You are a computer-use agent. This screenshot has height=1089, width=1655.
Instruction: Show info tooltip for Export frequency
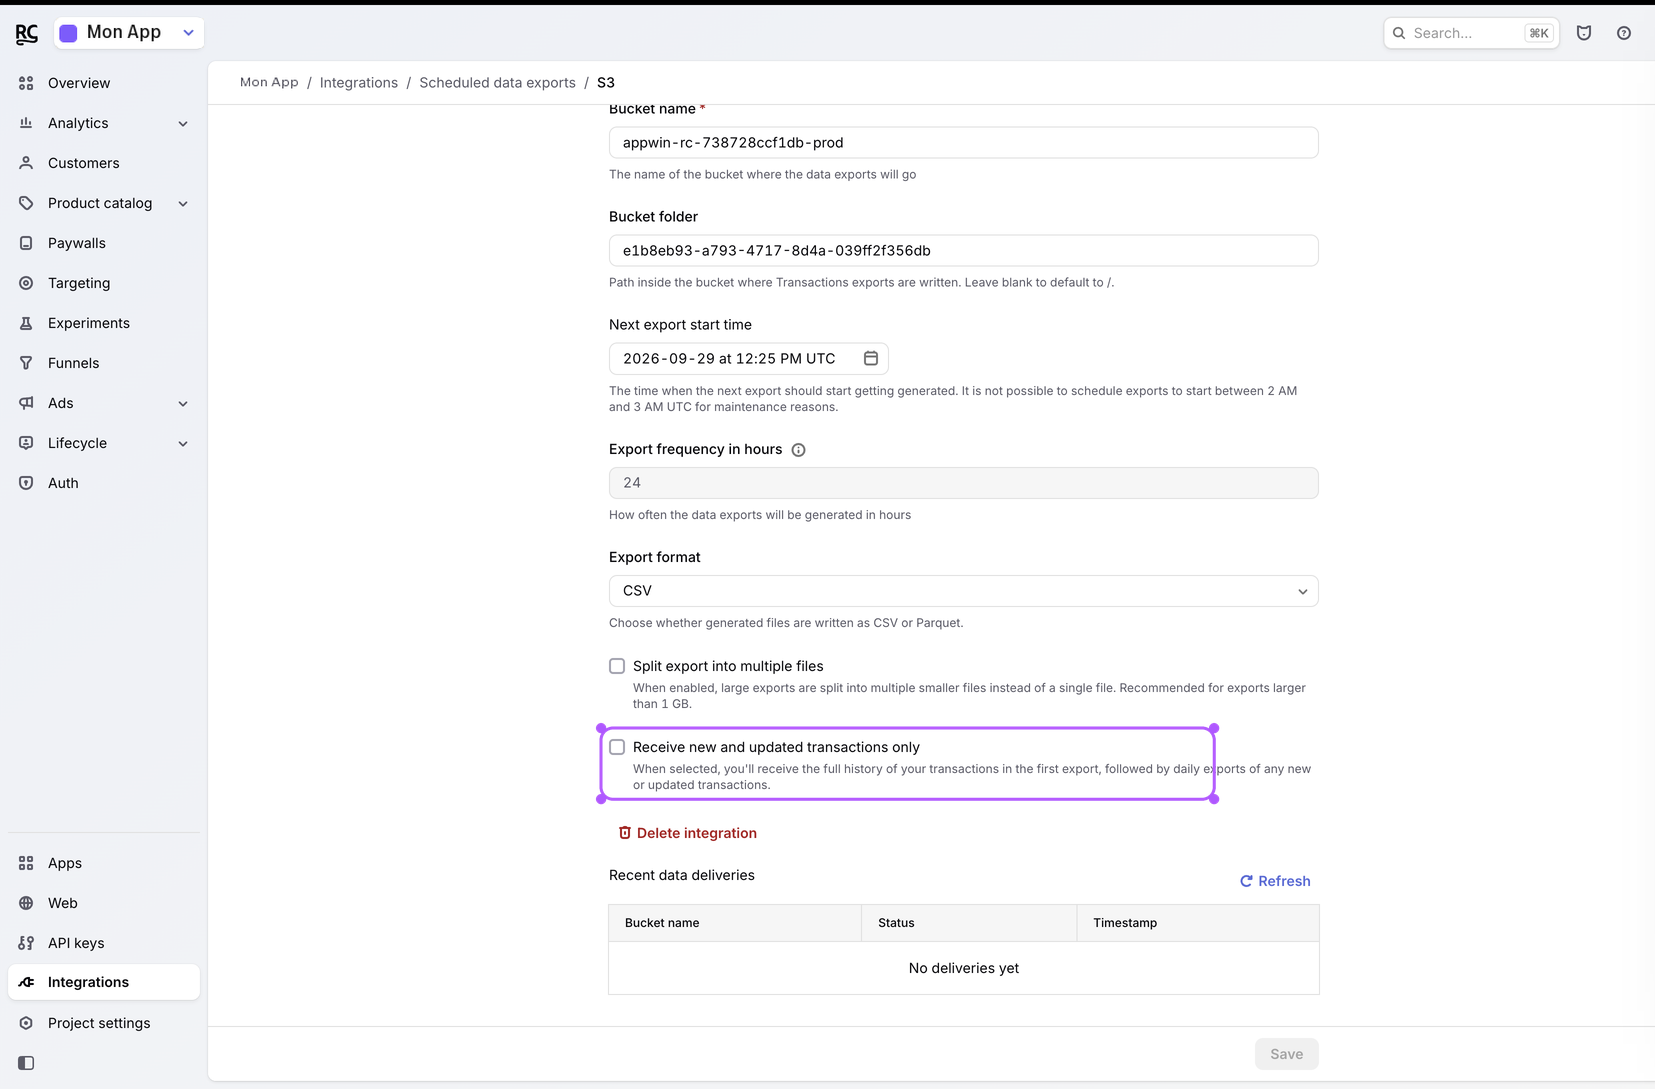pos(798,450)
